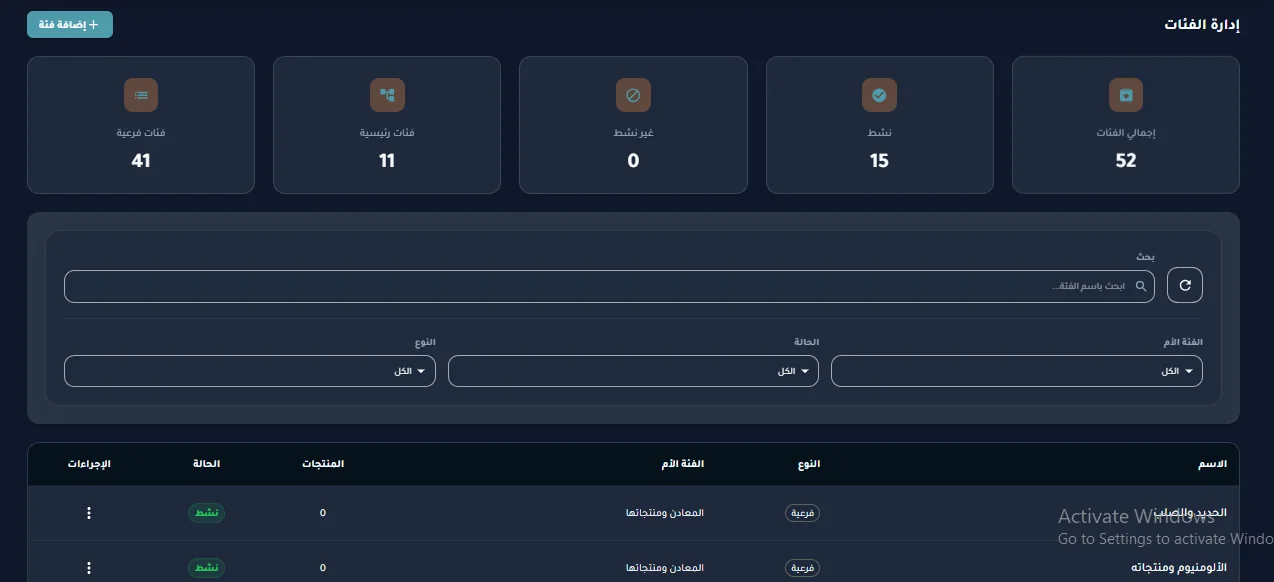Open three-dot menu for الألومنيوم ومنتجاته row

coord(89,568)
